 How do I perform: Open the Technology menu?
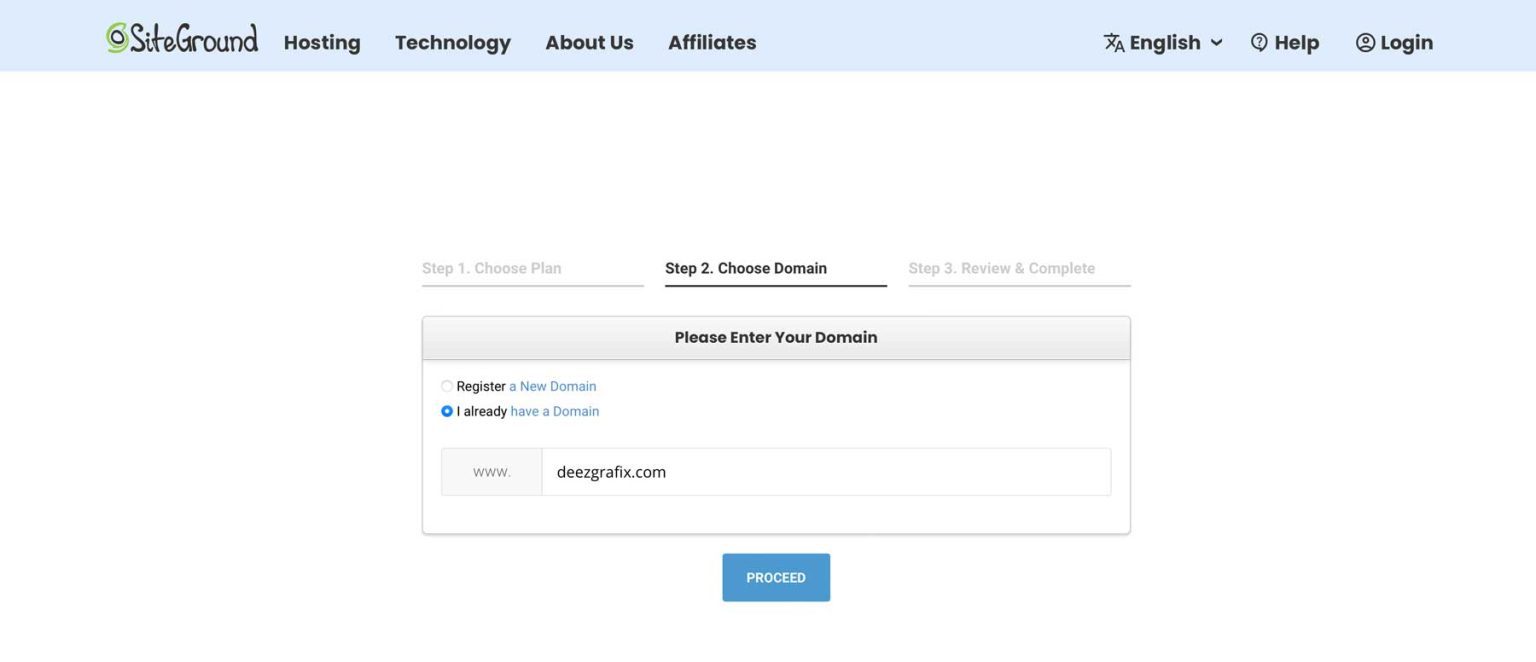click(452, 42)
